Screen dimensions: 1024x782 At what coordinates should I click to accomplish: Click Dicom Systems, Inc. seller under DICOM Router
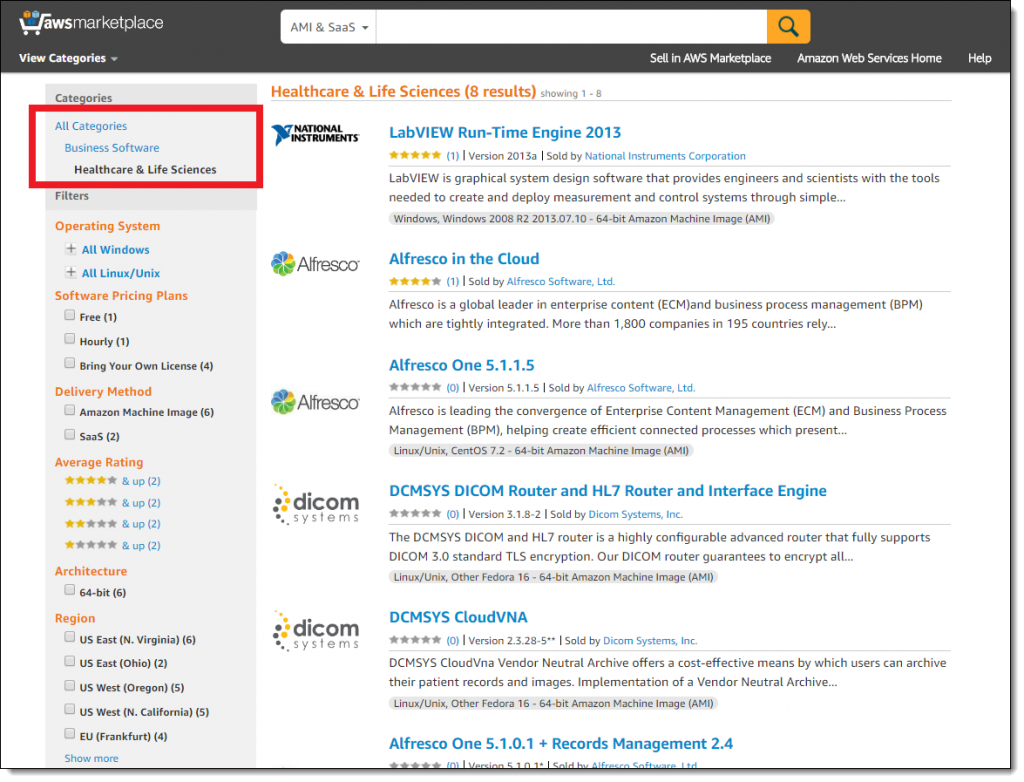click(635, 515)
